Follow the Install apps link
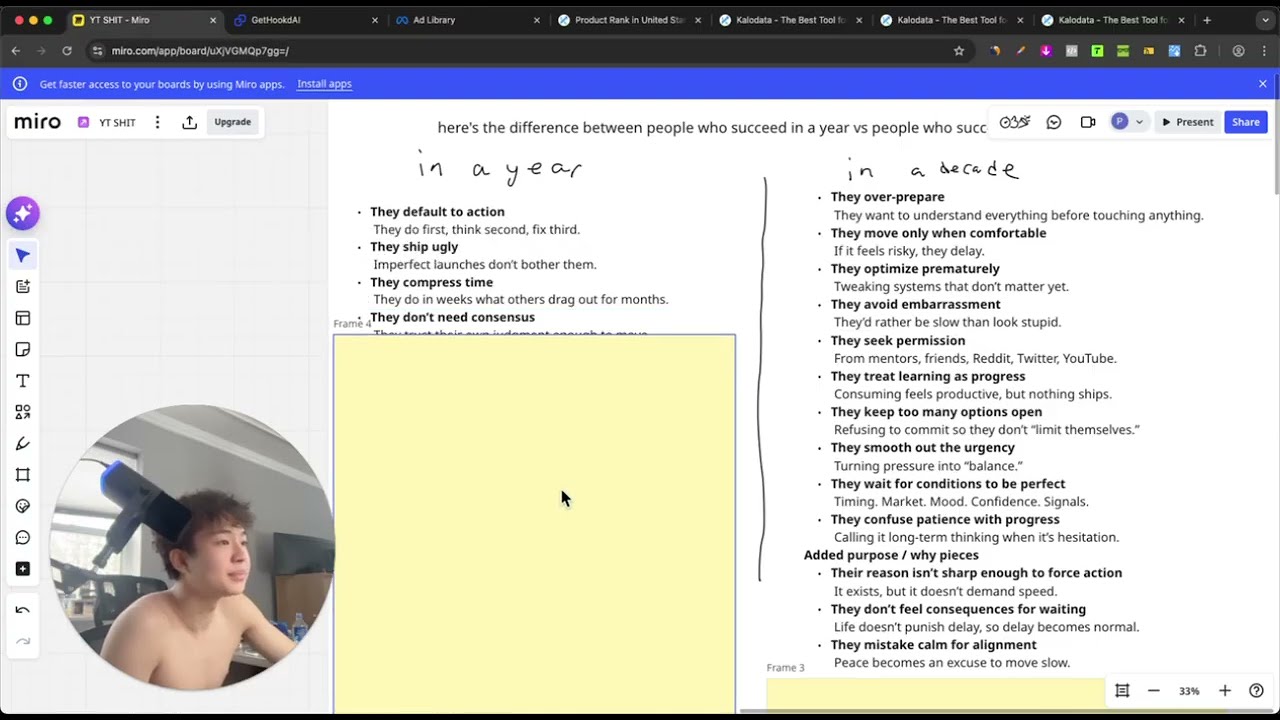The image size is (1280, 720). 324,84
